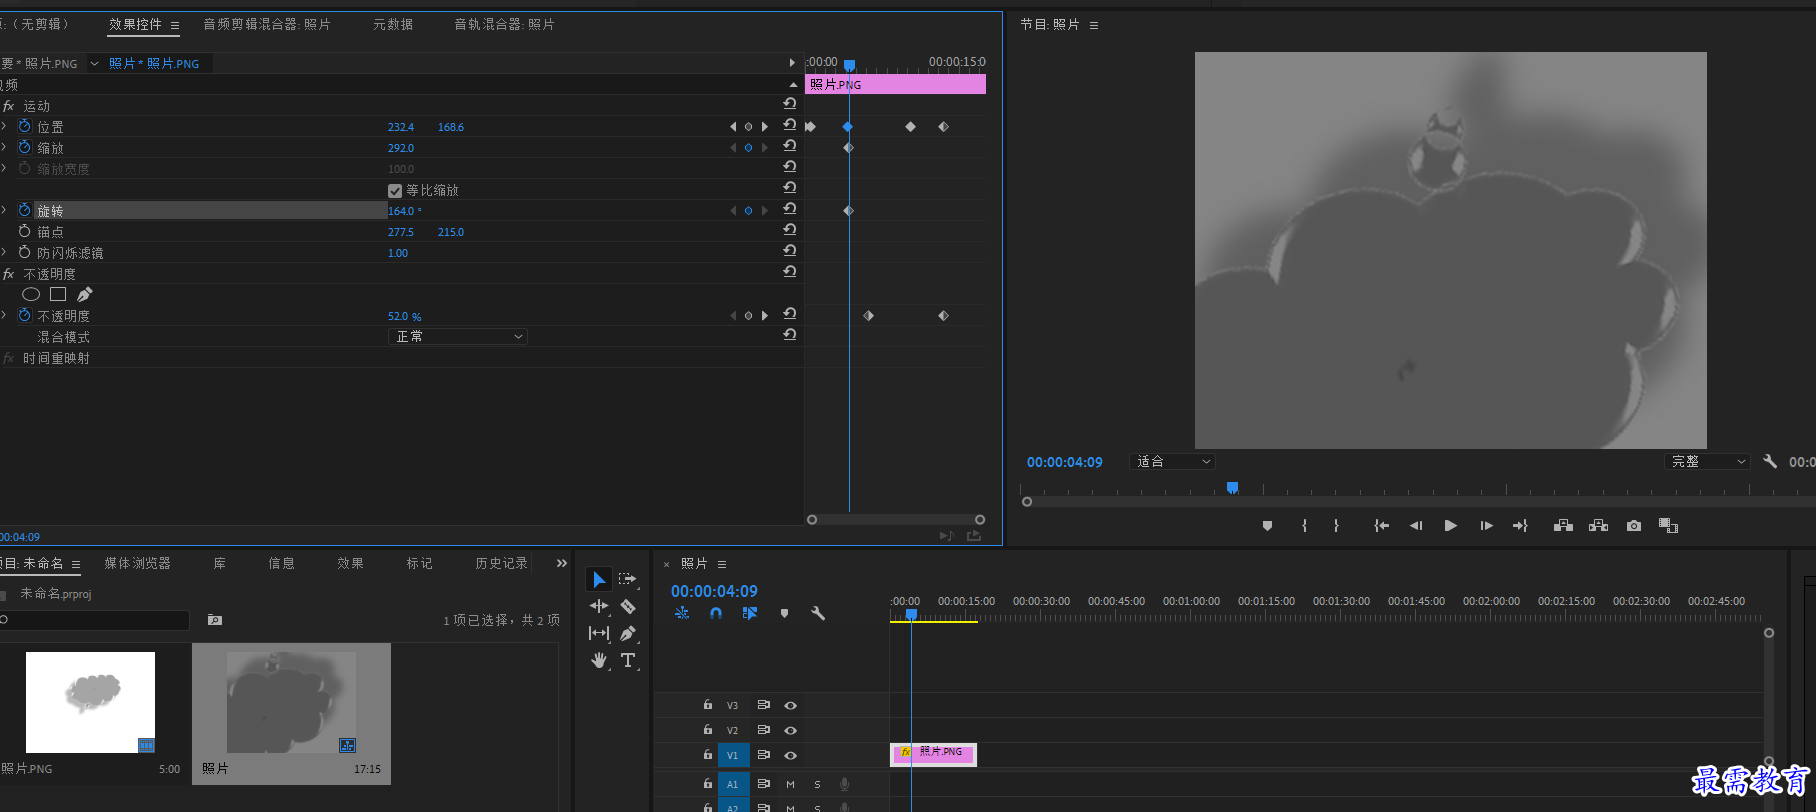This screenshot has width=1816, height=812.
Task: Open the 适合 zoom level dropdown
Action: [1172, 461]
